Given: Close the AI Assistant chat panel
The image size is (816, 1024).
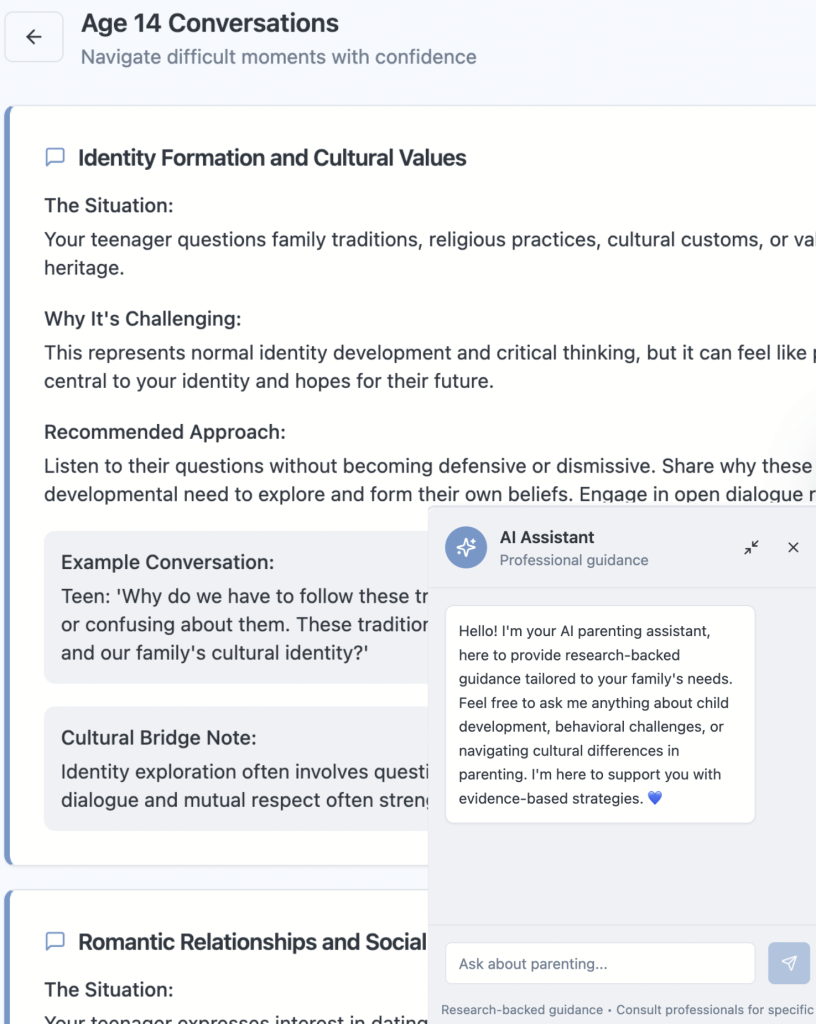Looking at the screenshot, I should (793, 547).
